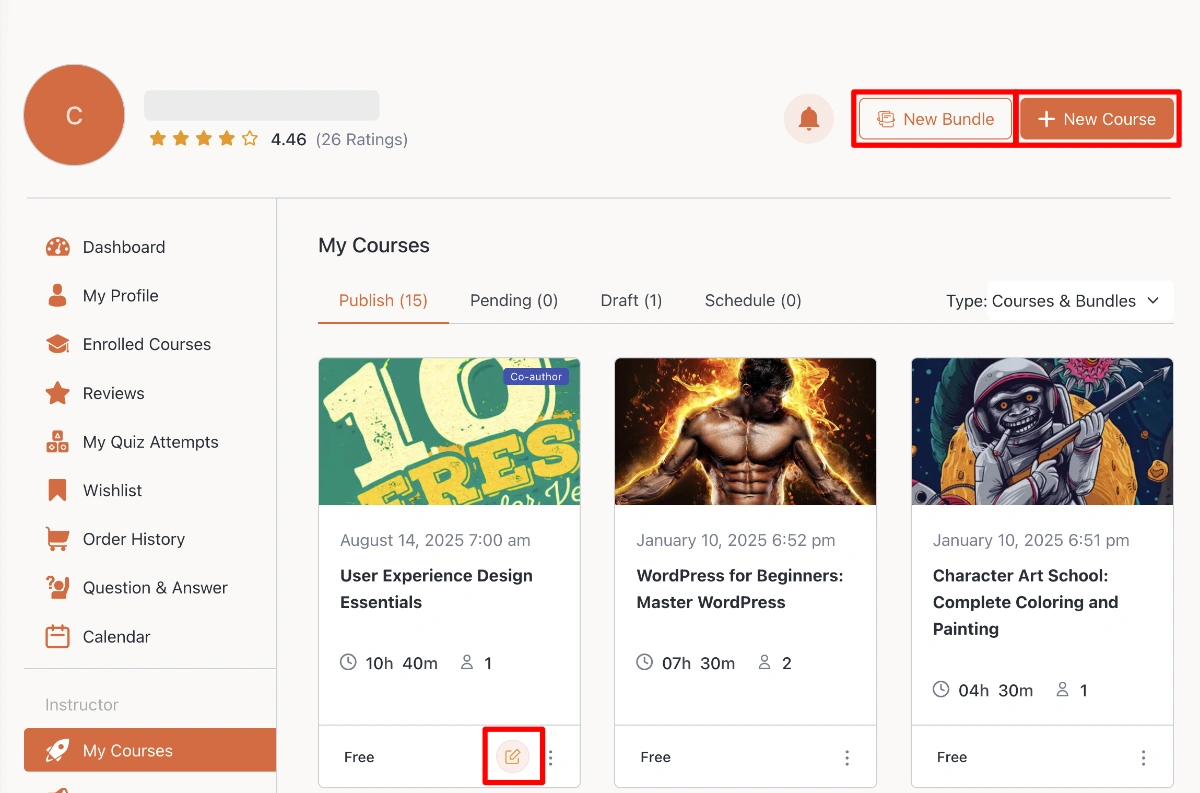Image resolution: width=1200 pixels, height=793 pixels.
Task: Create a New Course
Action: pos(1097,118)
